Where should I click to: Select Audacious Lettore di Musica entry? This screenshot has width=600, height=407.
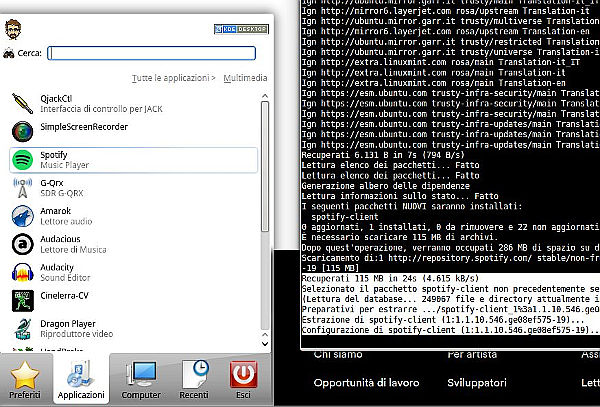tap(73, 244)
